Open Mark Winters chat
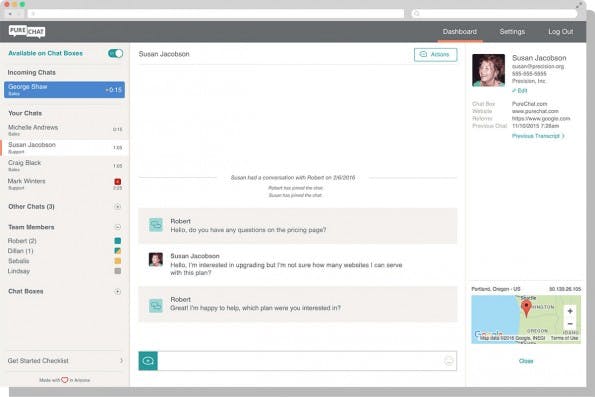Viewport: 595px width, 397px height. coord(65,184)
